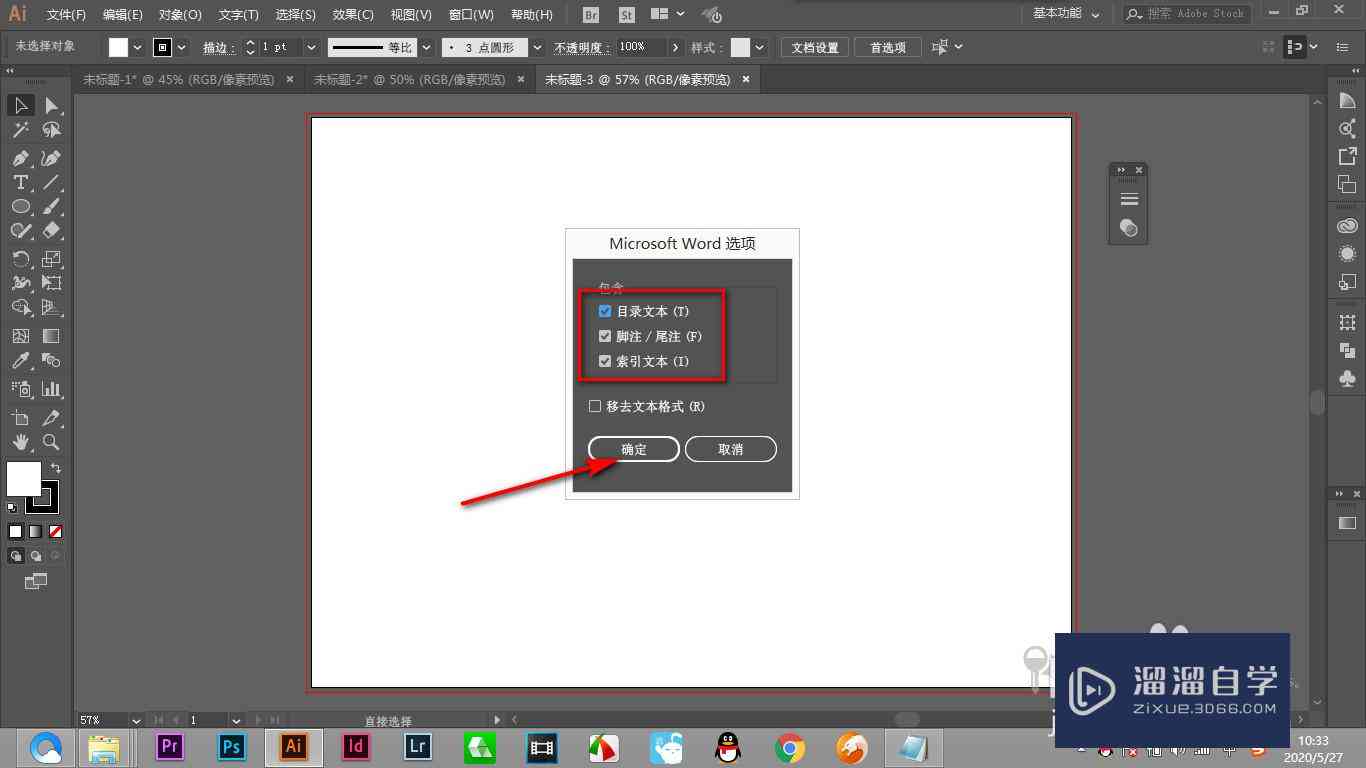Select the Zoom tool
Viewport: 1366px width, 768px height.
pyautogui.click(x=51, y=442)
